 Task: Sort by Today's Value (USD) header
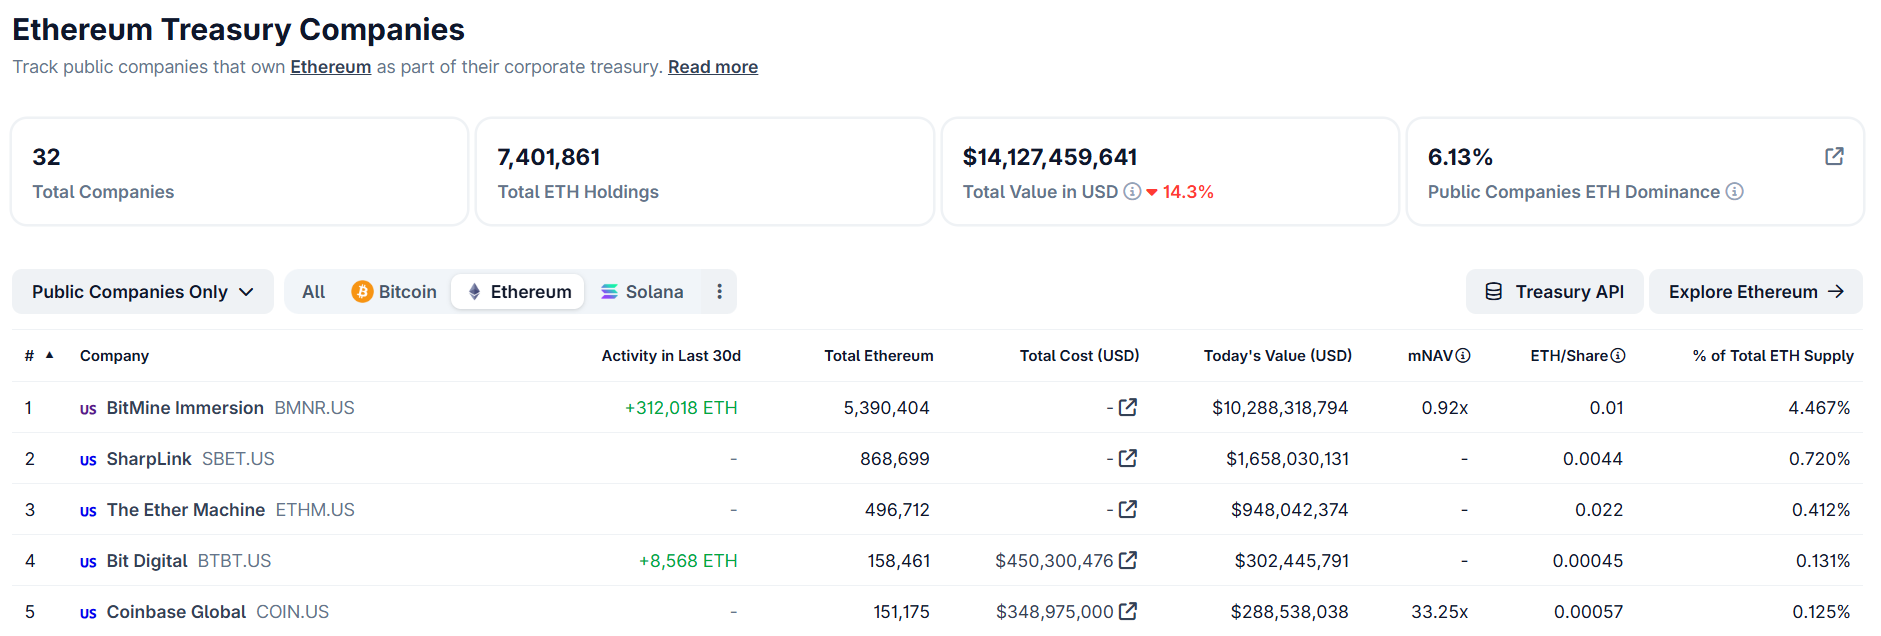click(1278, 355)
